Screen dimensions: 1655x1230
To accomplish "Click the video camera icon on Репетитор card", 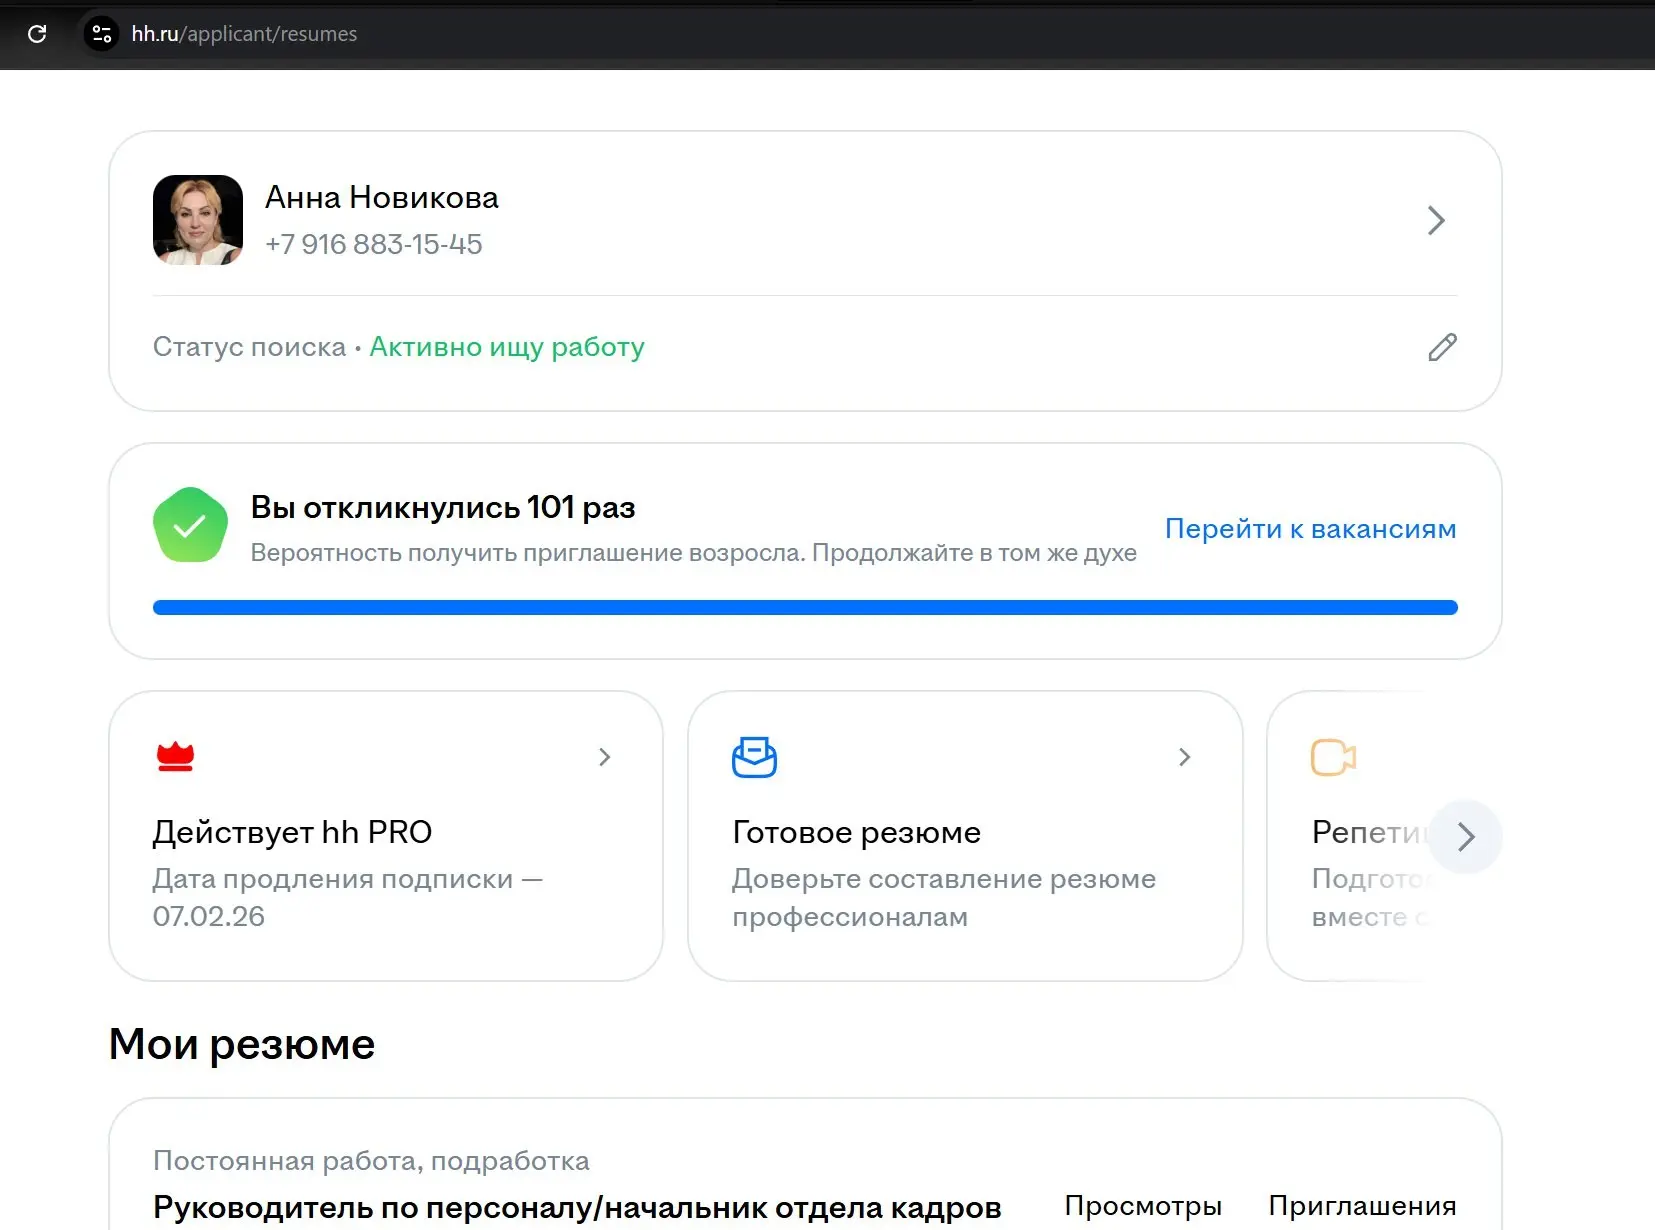I will click(x=1333, y=757).
